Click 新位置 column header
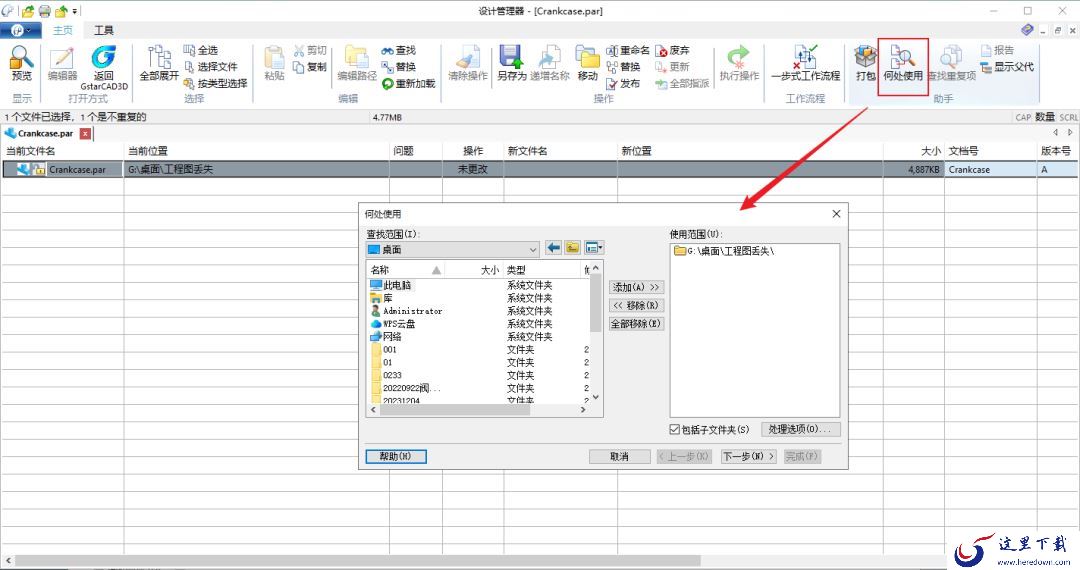 [x=750, y=151]
